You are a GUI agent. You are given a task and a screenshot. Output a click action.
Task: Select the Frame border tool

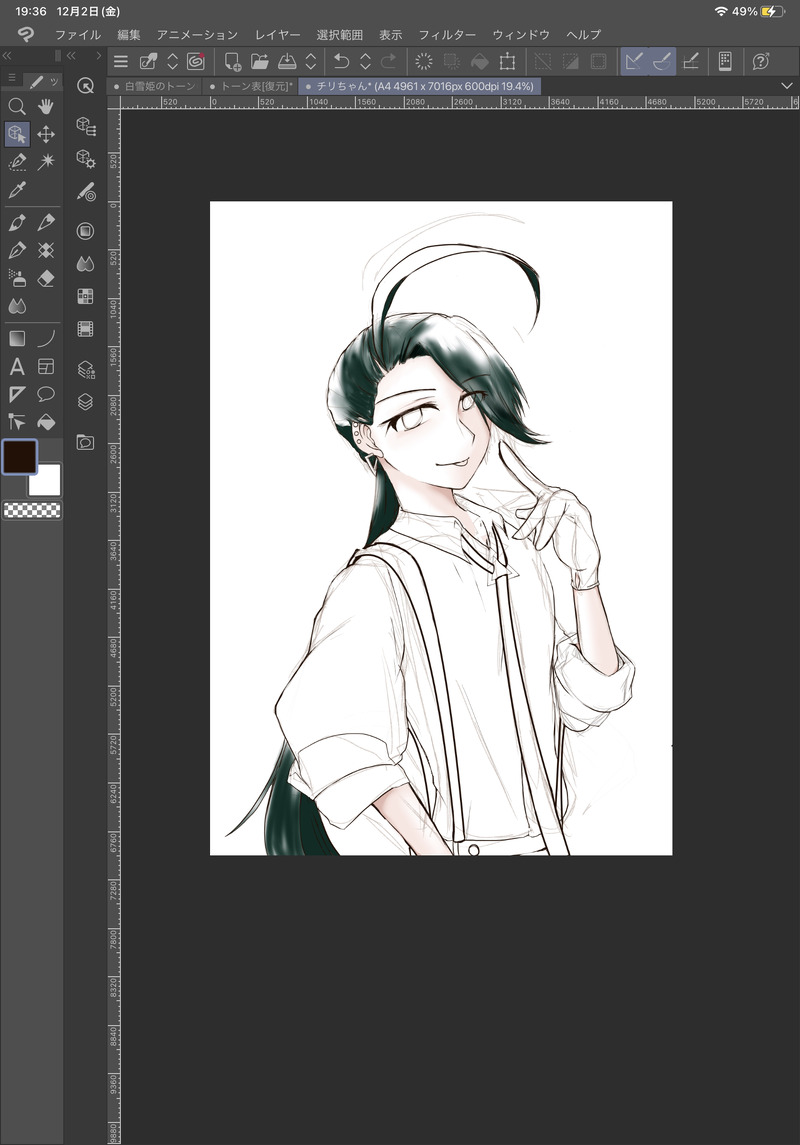pos(46,367)
